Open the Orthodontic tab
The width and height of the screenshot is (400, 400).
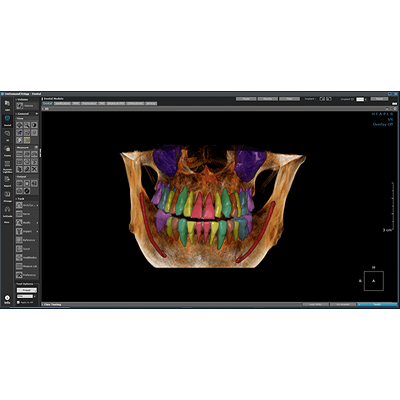pyautogui.click(x=135, y=103)
